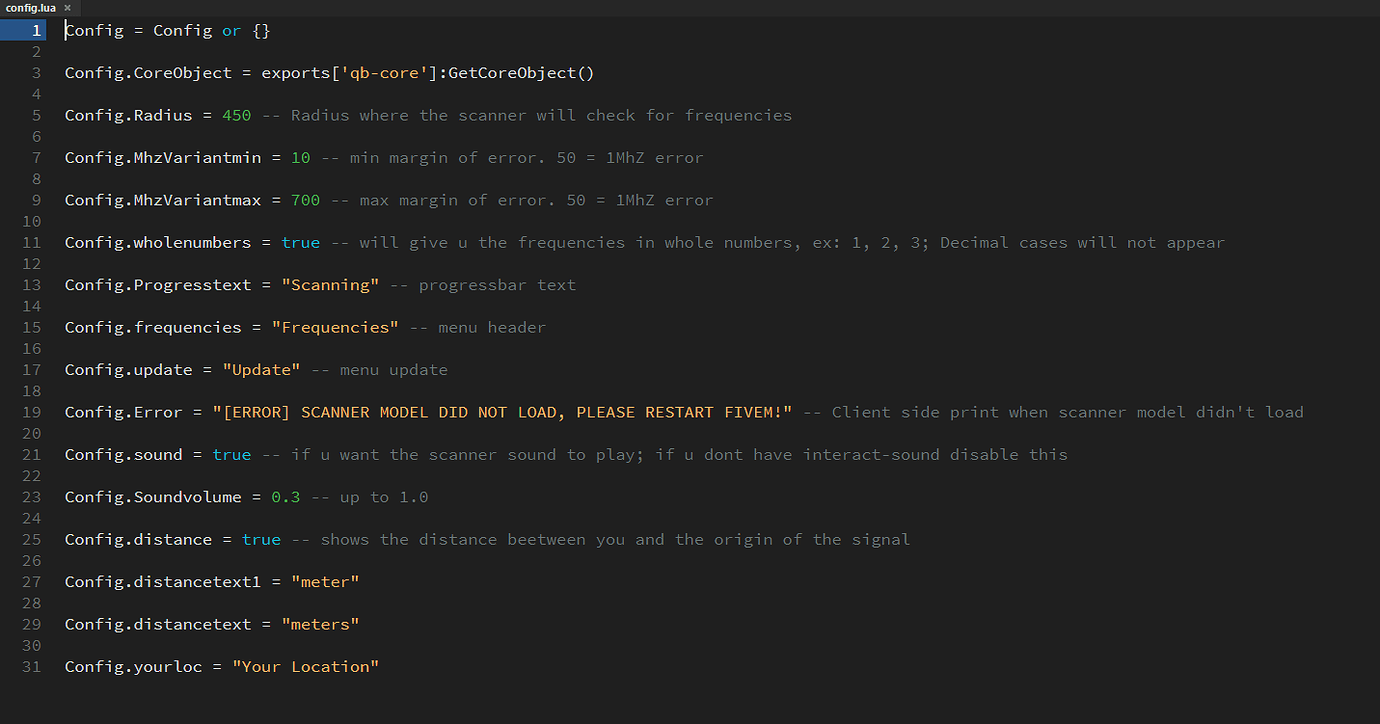Click the "meters" string on Config.distancetext

click(320, 623)
